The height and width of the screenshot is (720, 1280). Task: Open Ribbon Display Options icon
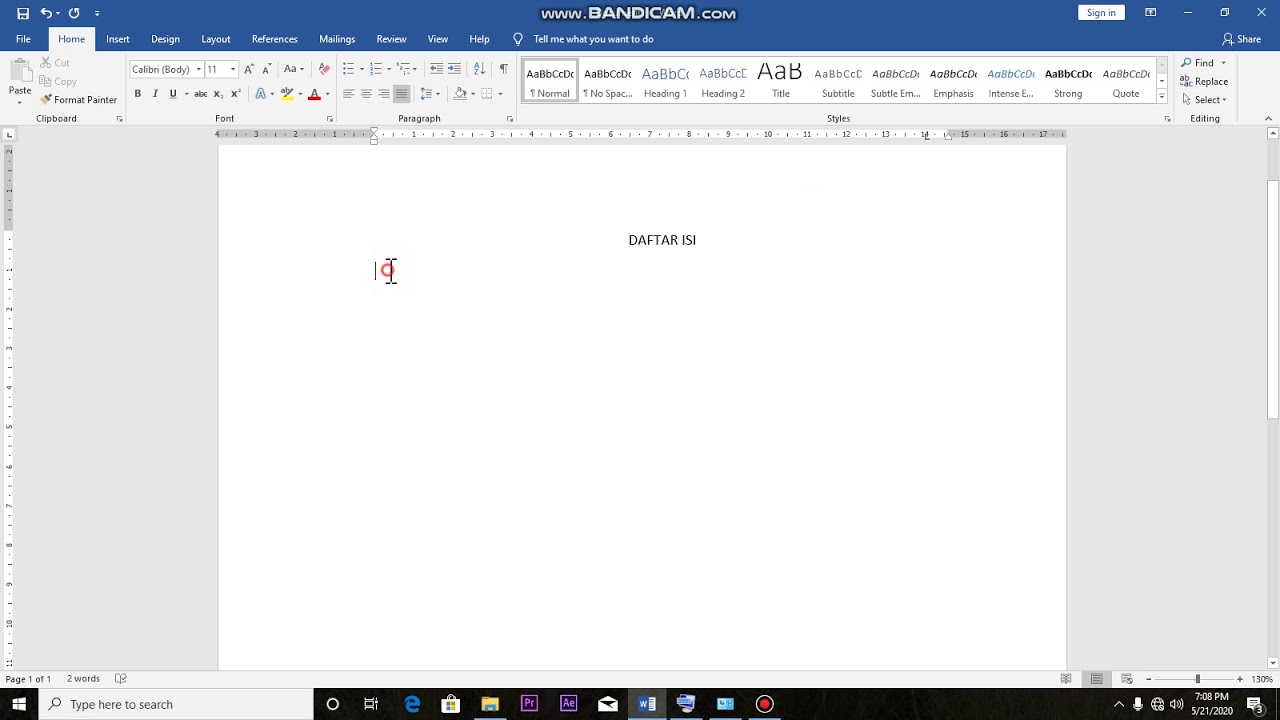(1150, 13)
